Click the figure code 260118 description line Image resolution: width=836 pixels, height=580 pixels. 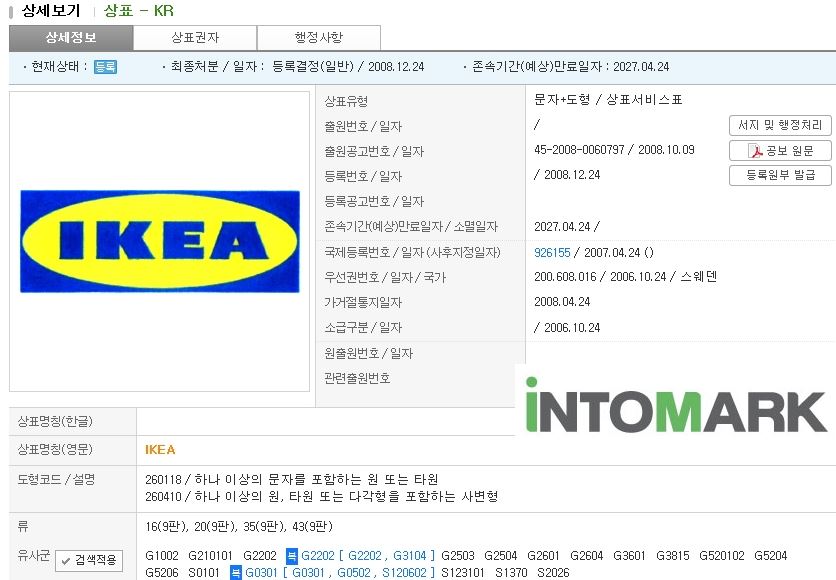[292, 479]
